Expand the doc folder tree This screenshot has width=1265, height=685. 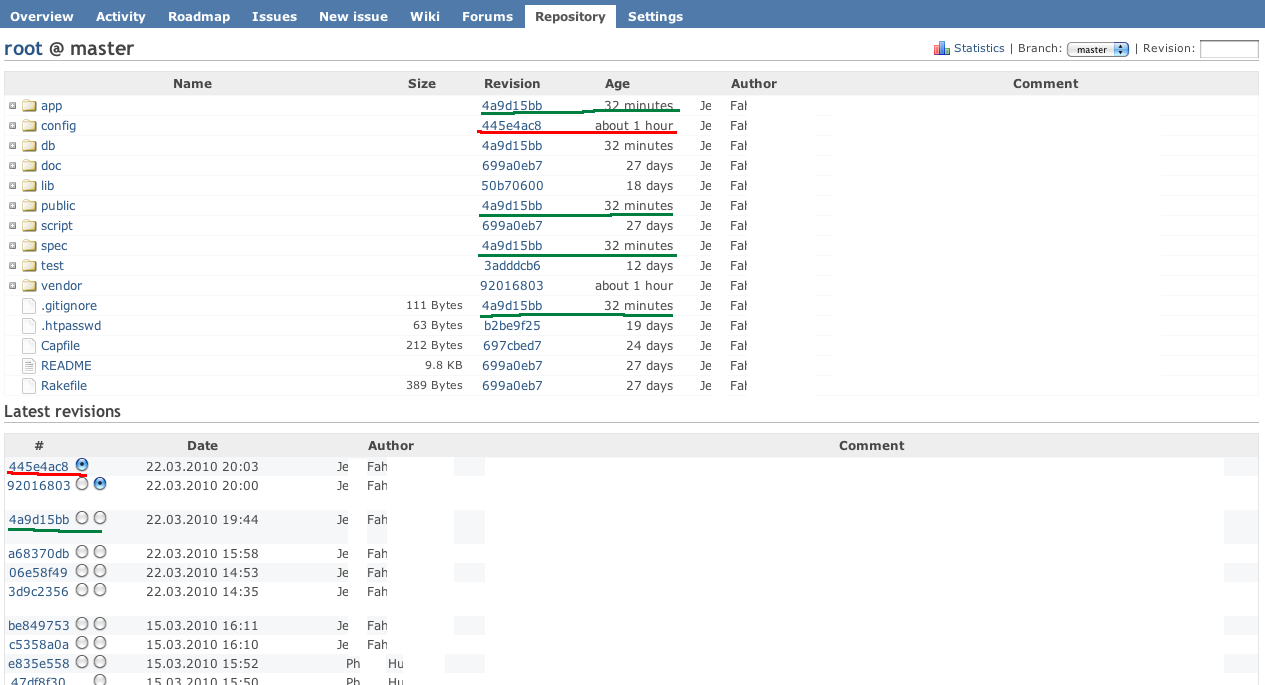pos(13,166)
